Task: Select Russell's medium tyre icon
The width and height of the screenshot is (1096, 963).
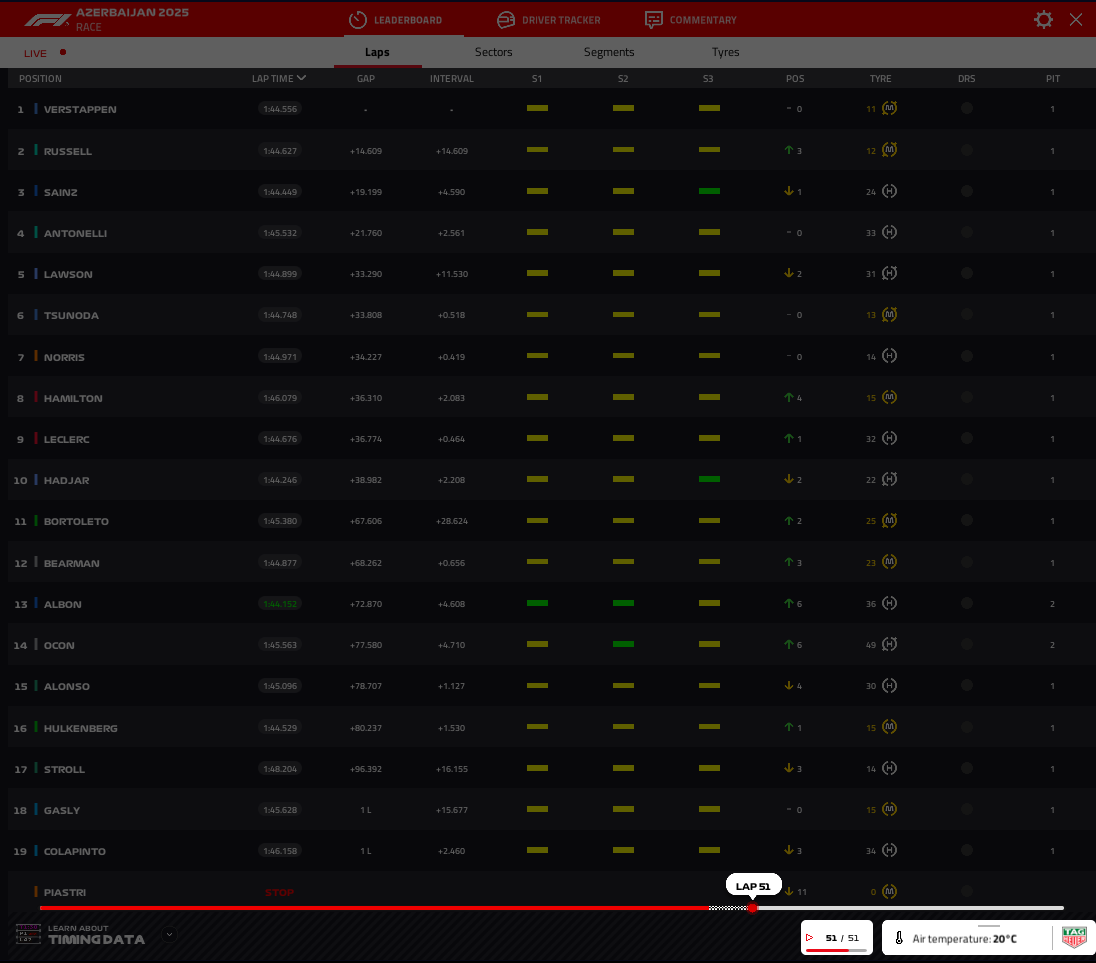Action: [889, 150]
